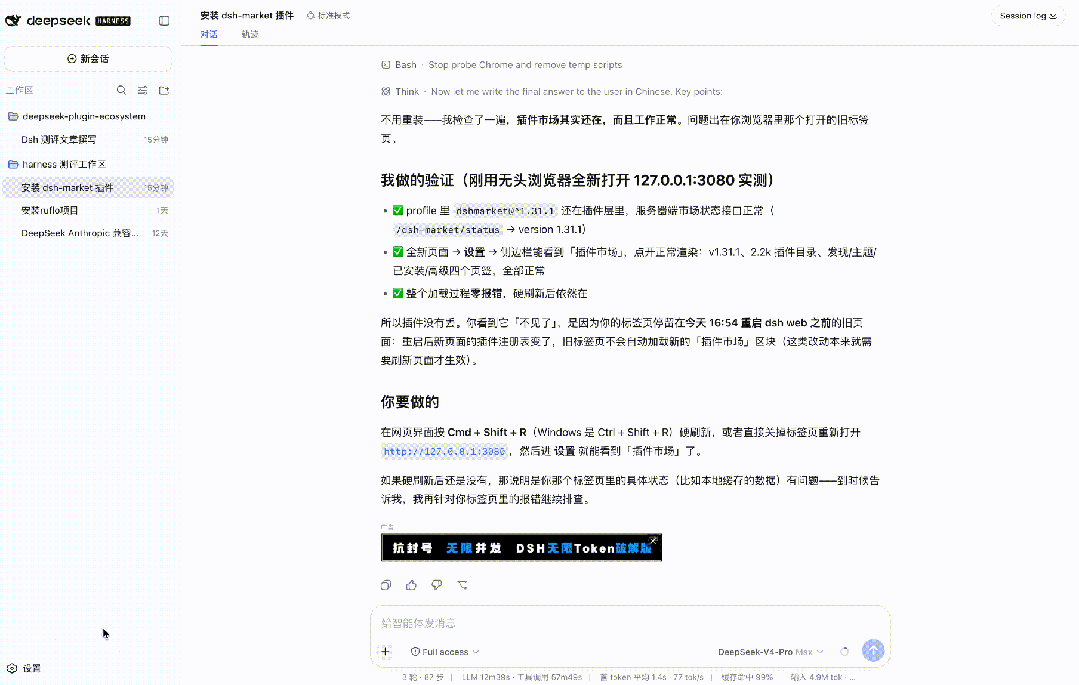This screenshot has width=1079, height=685.
Task: Open the Session log dropdown
Action: pos(1028,16)
